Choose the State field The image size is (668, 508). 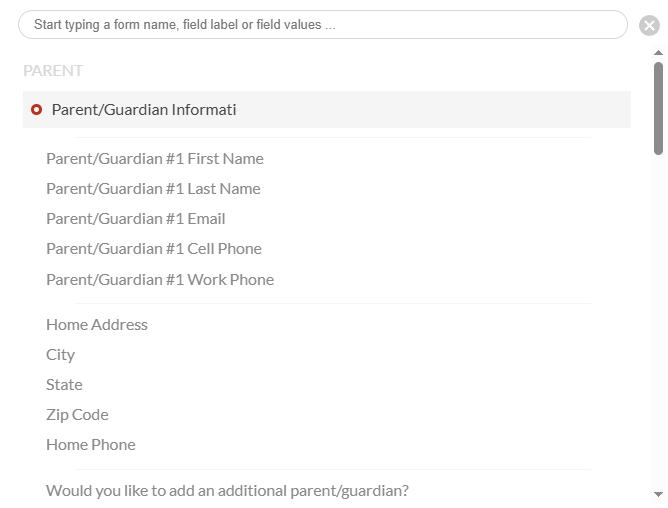click(x=64, y=384)
